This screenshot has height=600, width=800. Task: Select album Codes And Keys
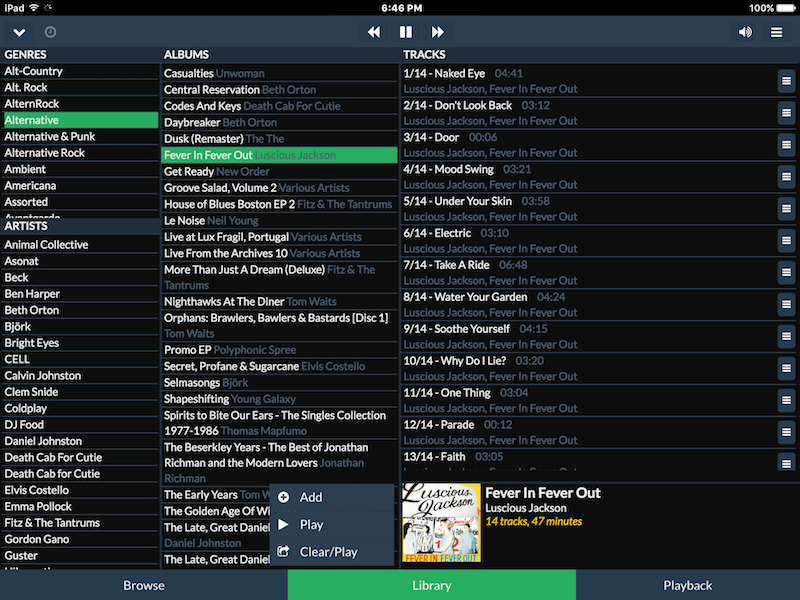pyautogui.click(x=279, y=106)
